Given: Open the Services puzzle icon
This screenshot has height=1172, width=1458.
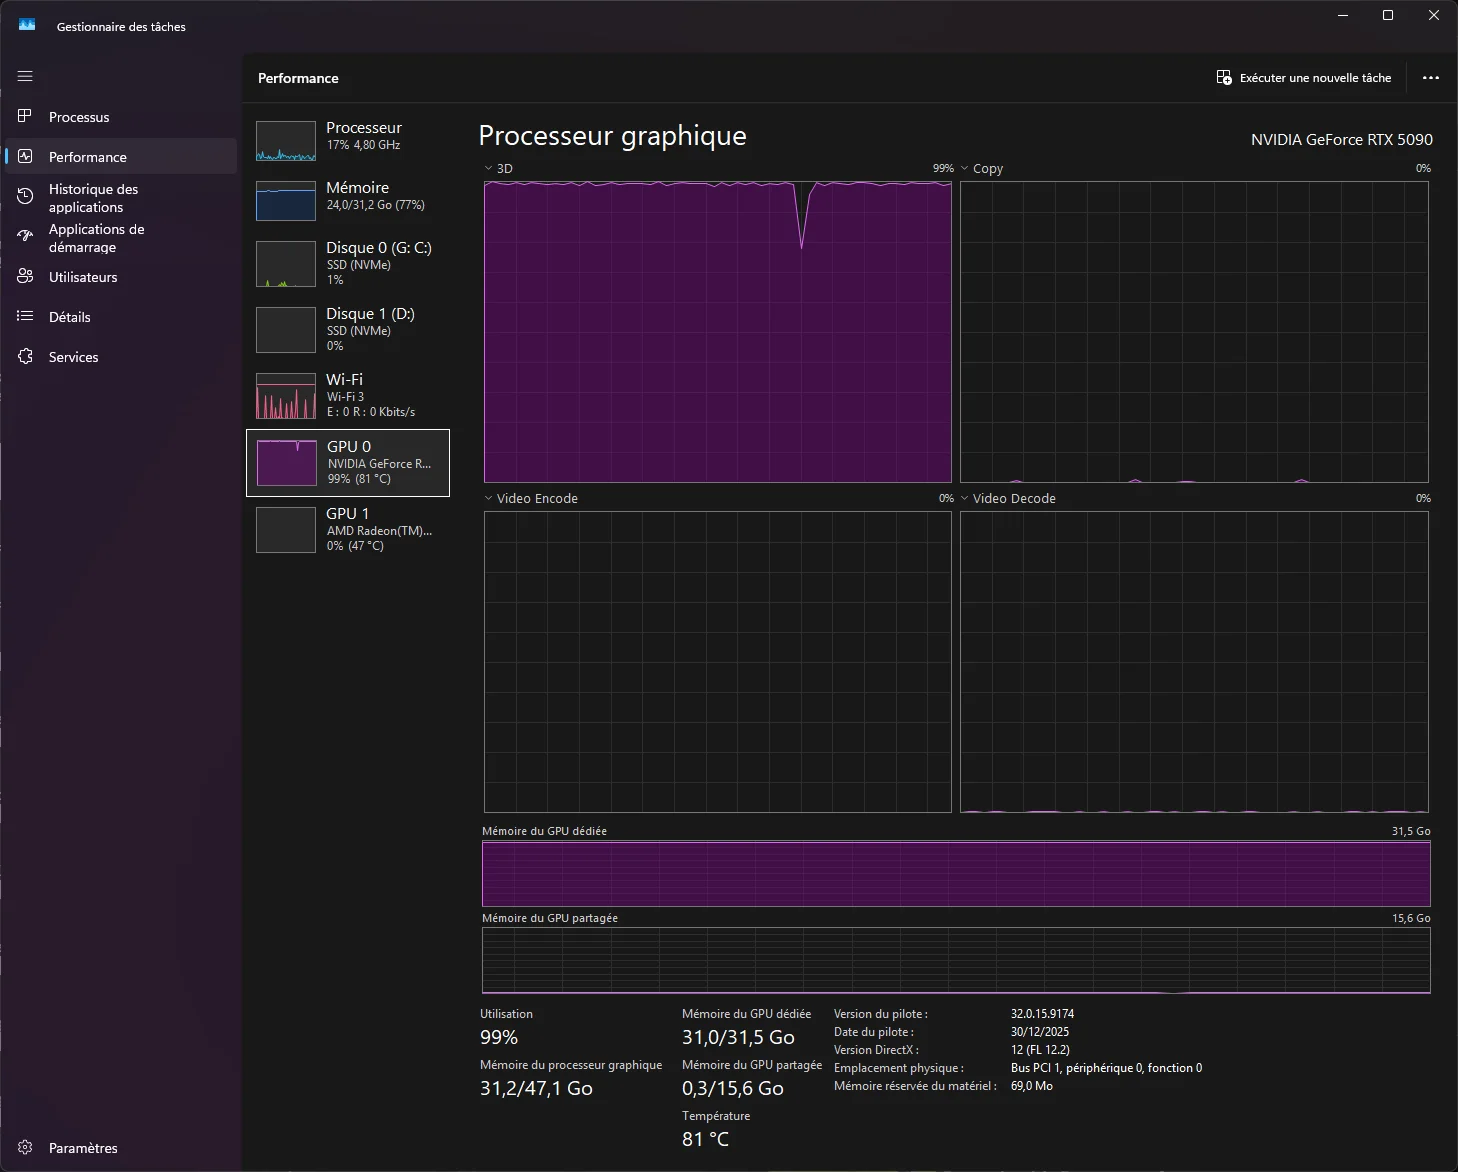Looking at the screenshot, I should [x=25, y=356].
